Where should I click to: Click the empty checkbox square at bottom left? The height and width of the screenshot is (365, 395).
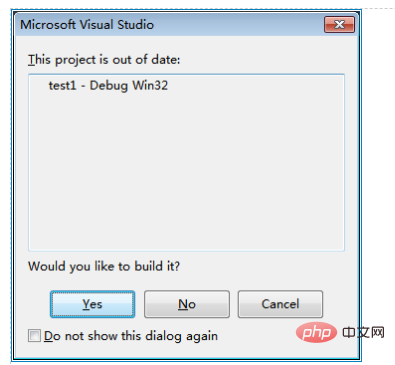34,336
